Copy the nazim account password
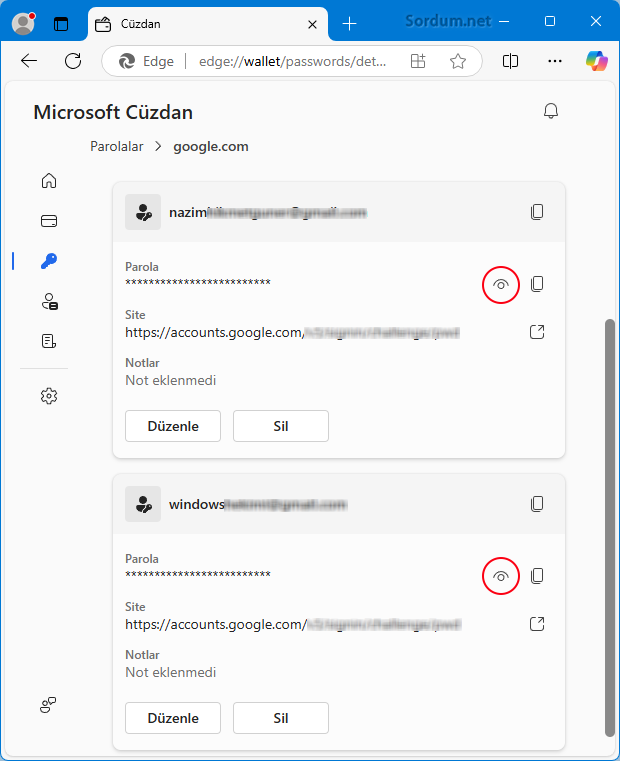This screenshot has width=620, height=761. [x=537, y=284]
